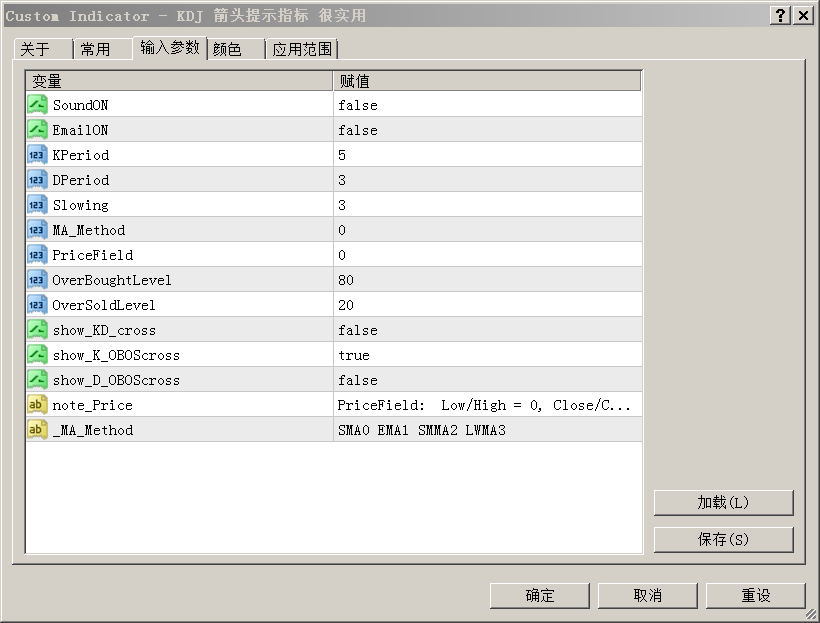The image size is (820, 623).
Task: Select the KPeriod variable name
Action: point(81,155)
